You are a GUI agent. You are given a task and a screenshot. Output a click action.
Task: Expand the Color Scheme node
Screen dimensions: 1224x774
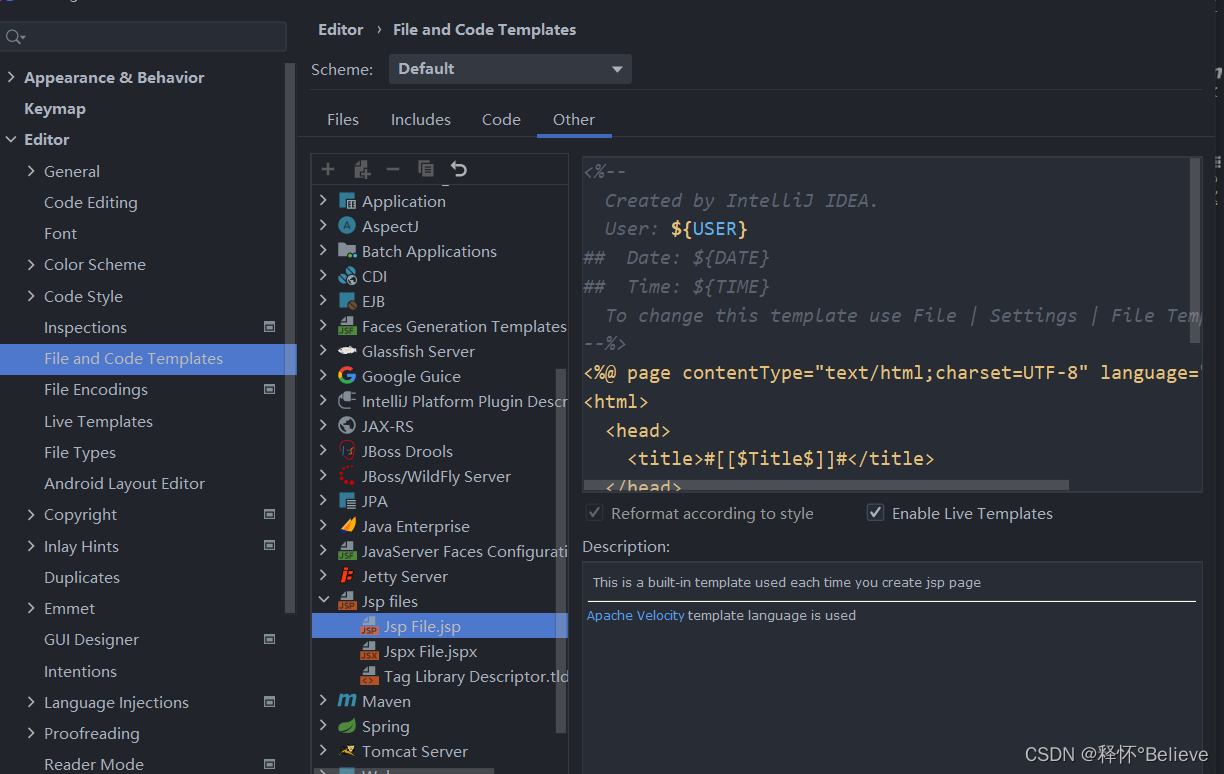pyautogui.click(x=31, y=264)
